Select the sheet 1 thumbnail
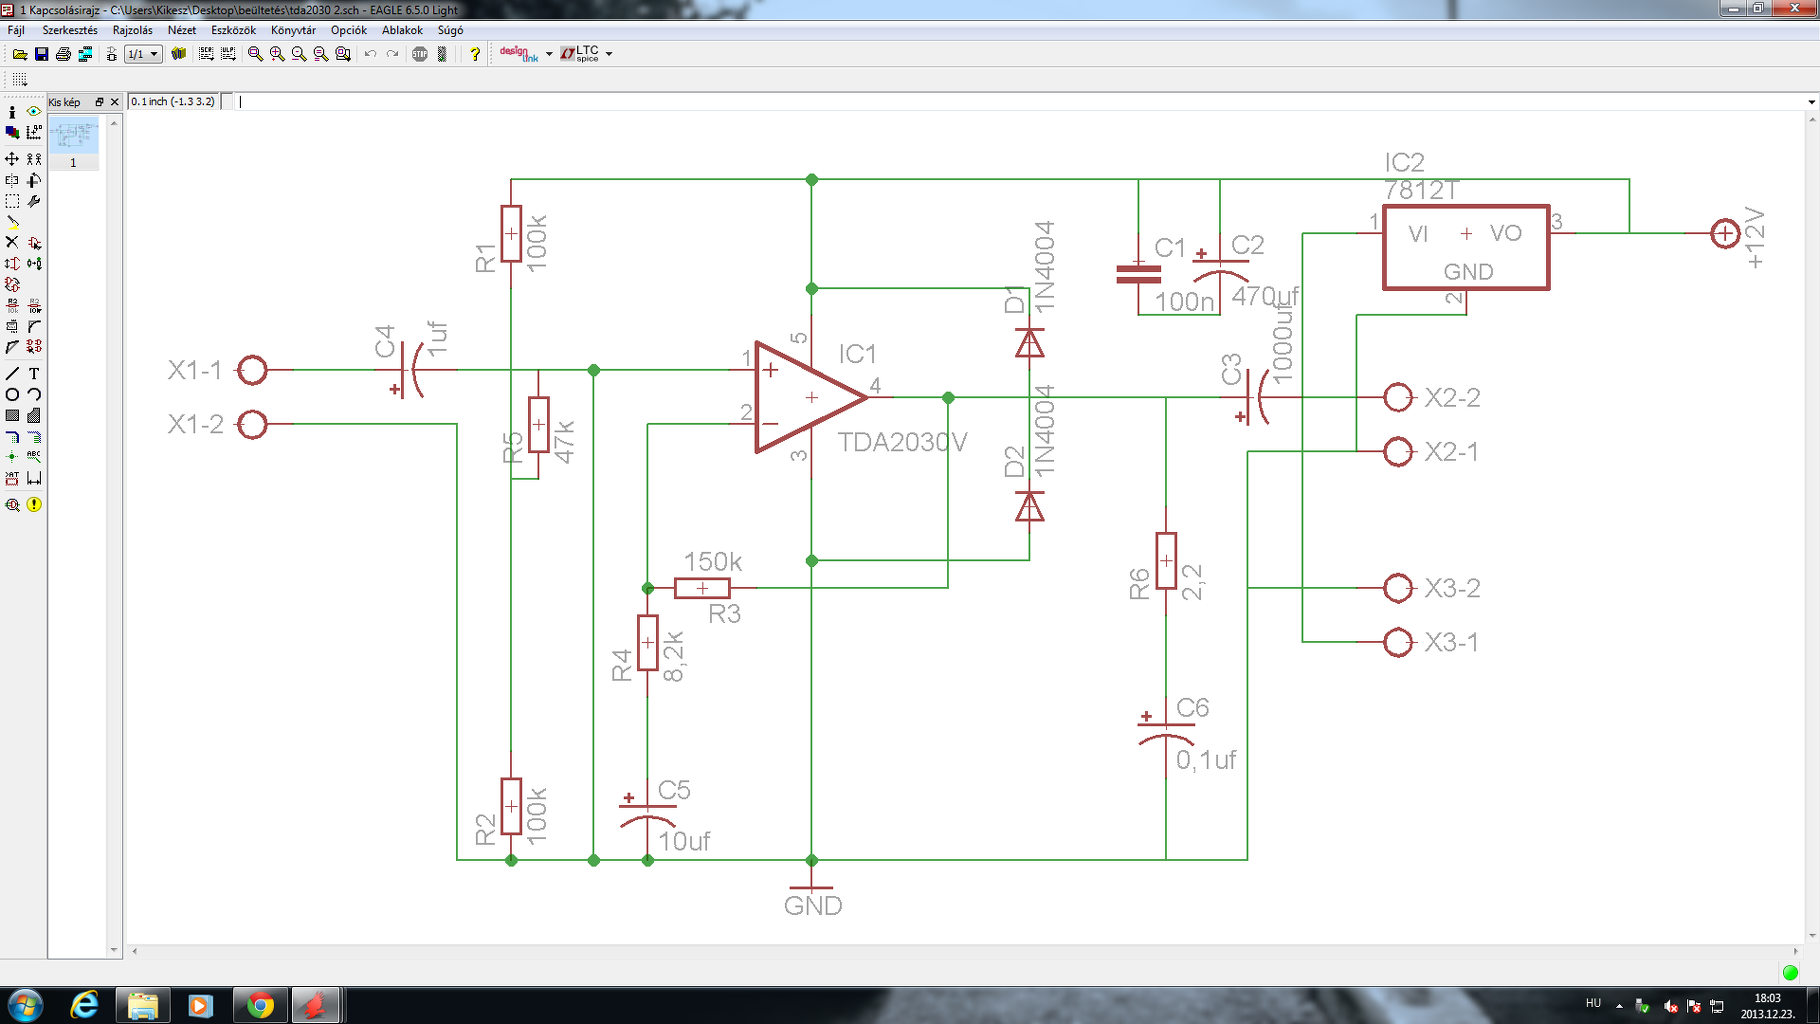The width and height of the screenshot is (1820, 1024). pos(74,144)
